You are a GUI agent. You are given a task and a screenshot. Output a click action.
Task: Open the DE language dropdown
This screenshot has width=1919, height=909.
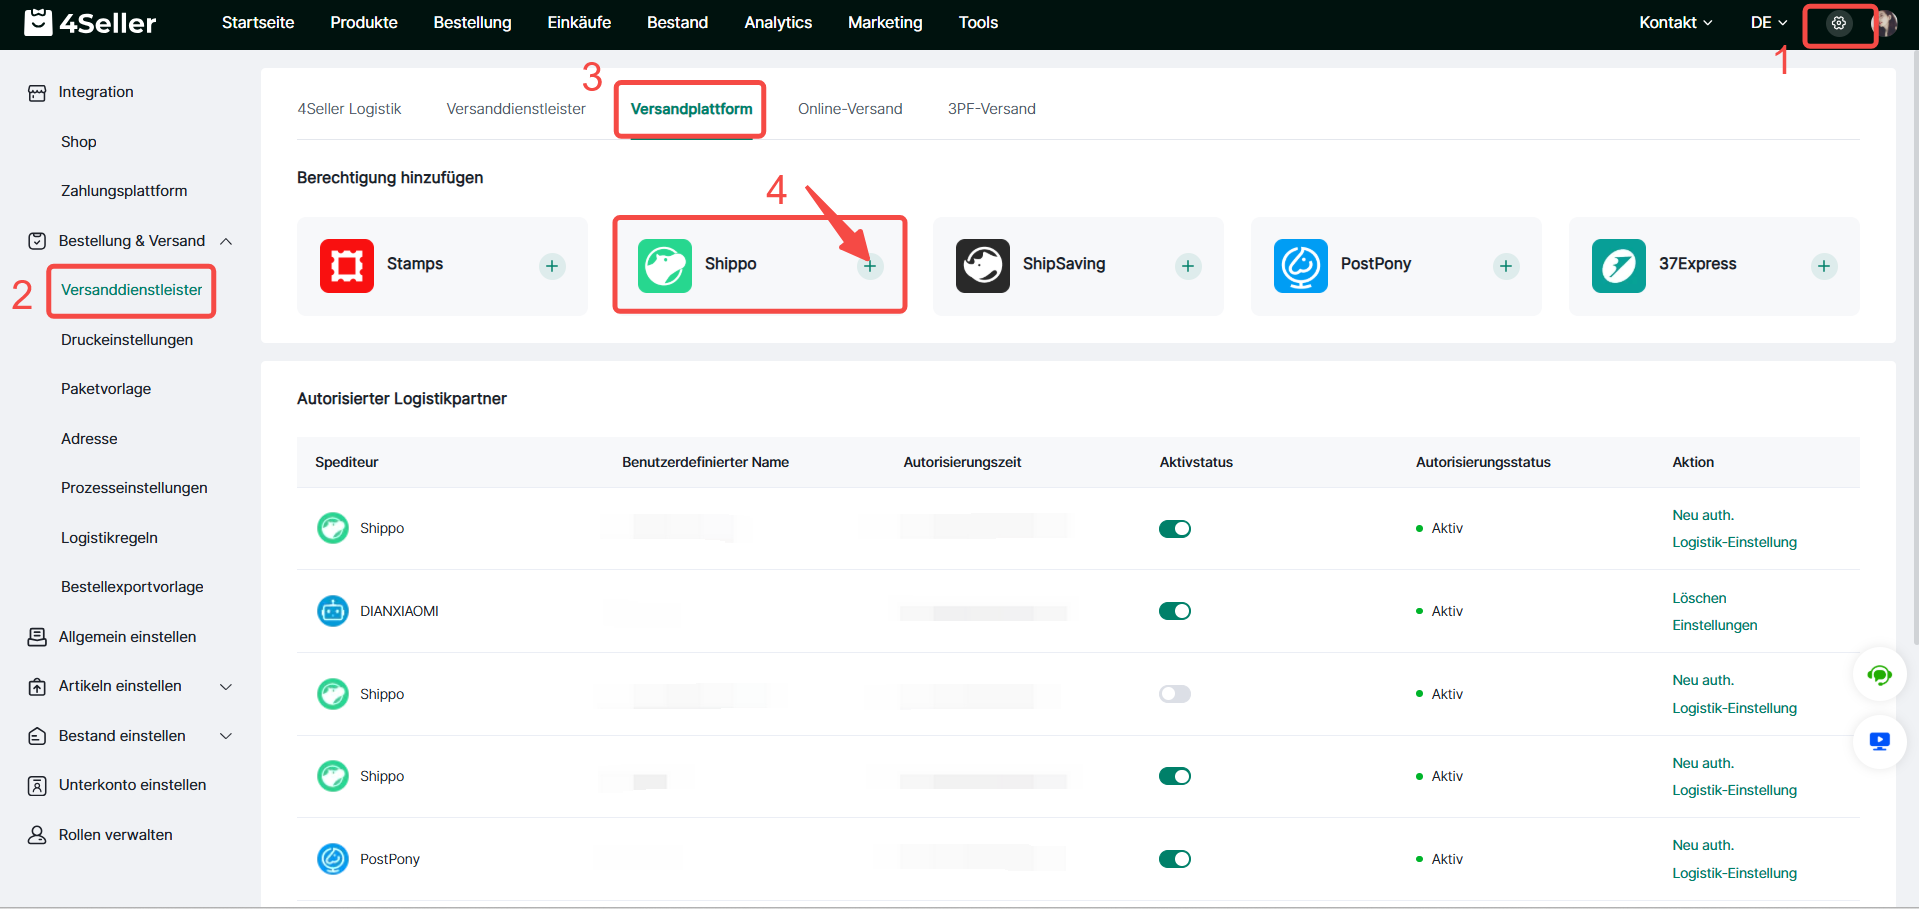1768,23
